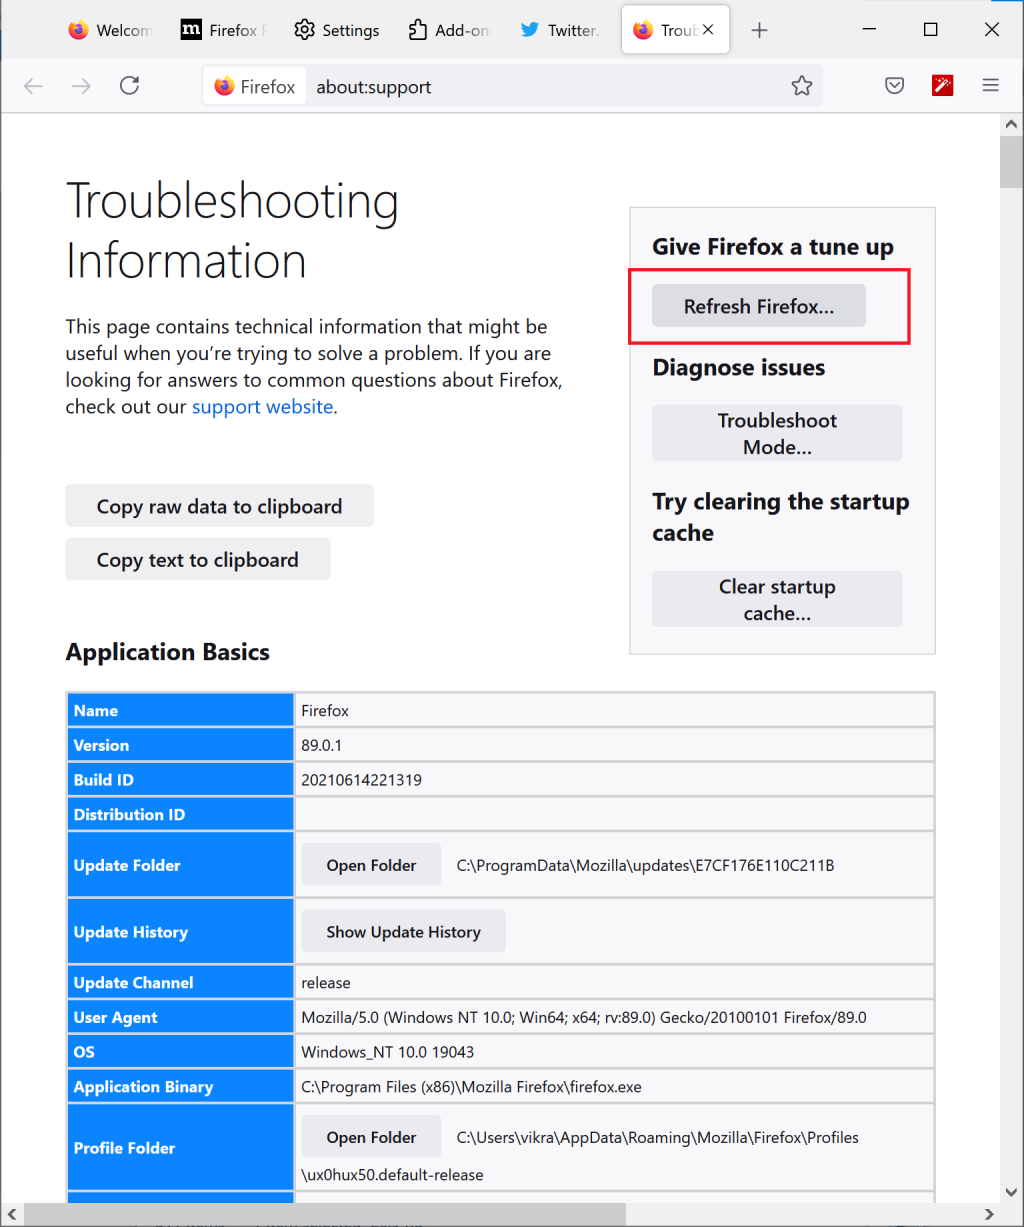Copy raw data to clipboard

219,506
